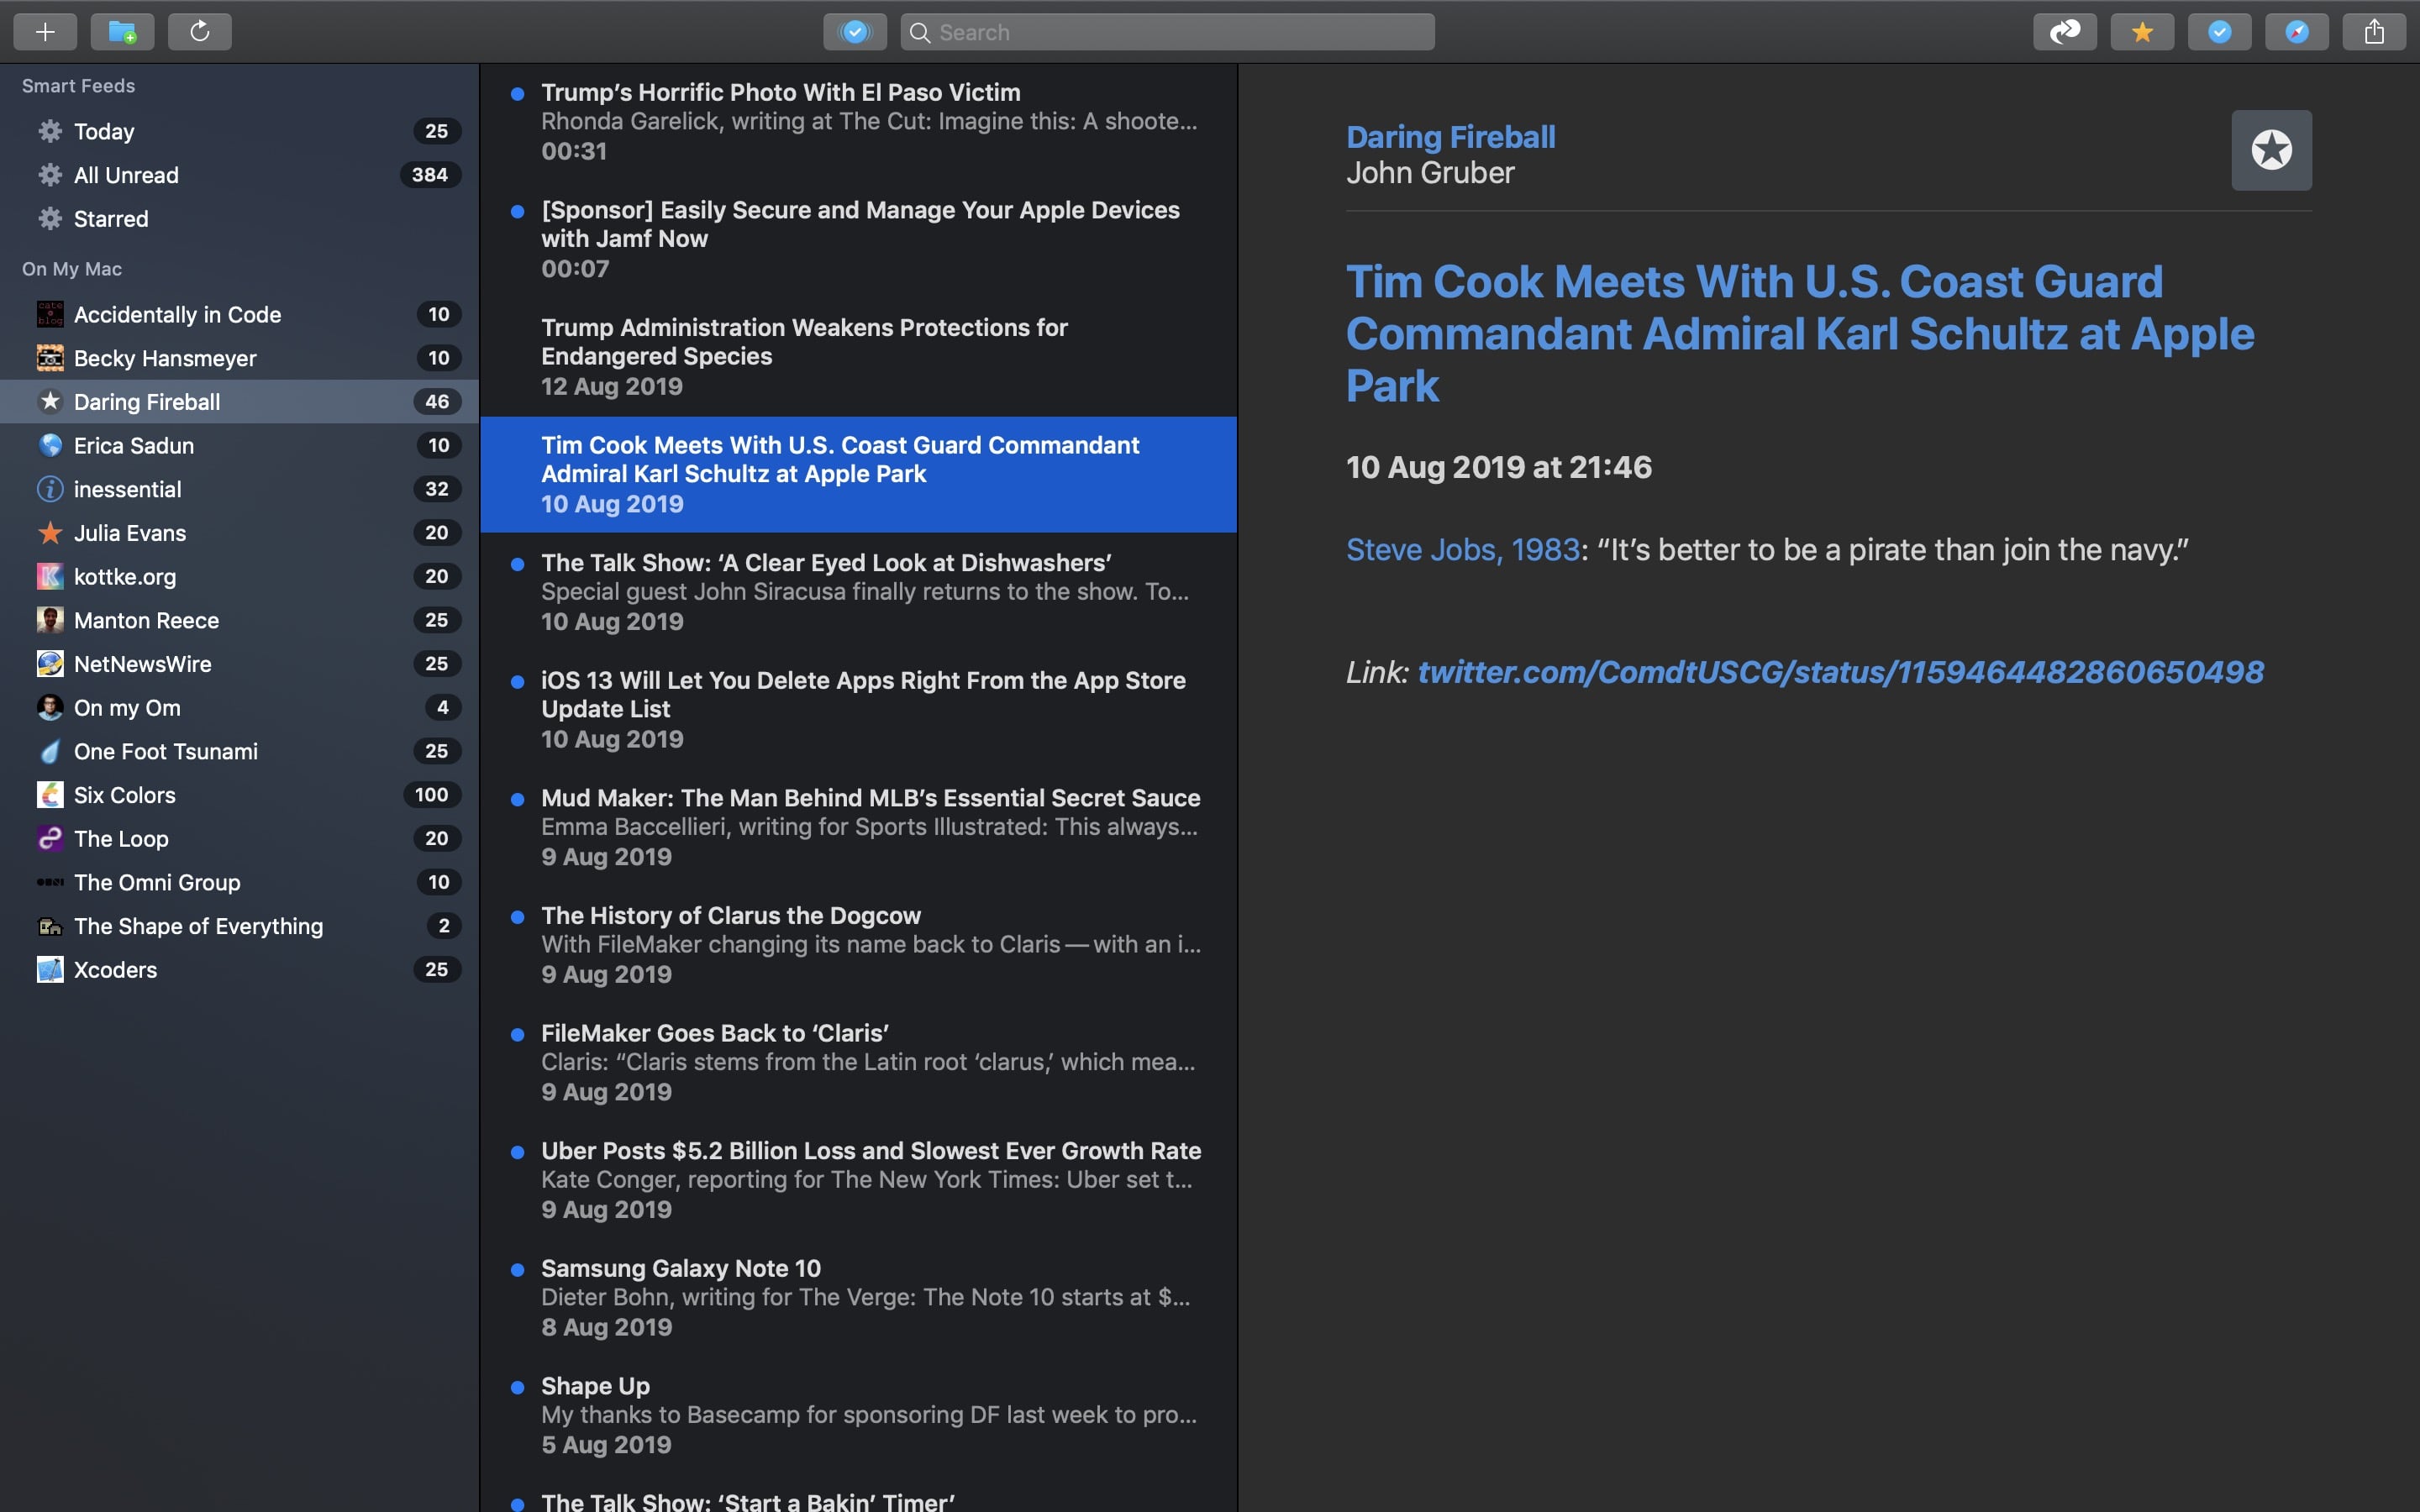
Task: Click the orange star icon for Julia Evans
Action: pyautogui.click(x=50, y=533)
